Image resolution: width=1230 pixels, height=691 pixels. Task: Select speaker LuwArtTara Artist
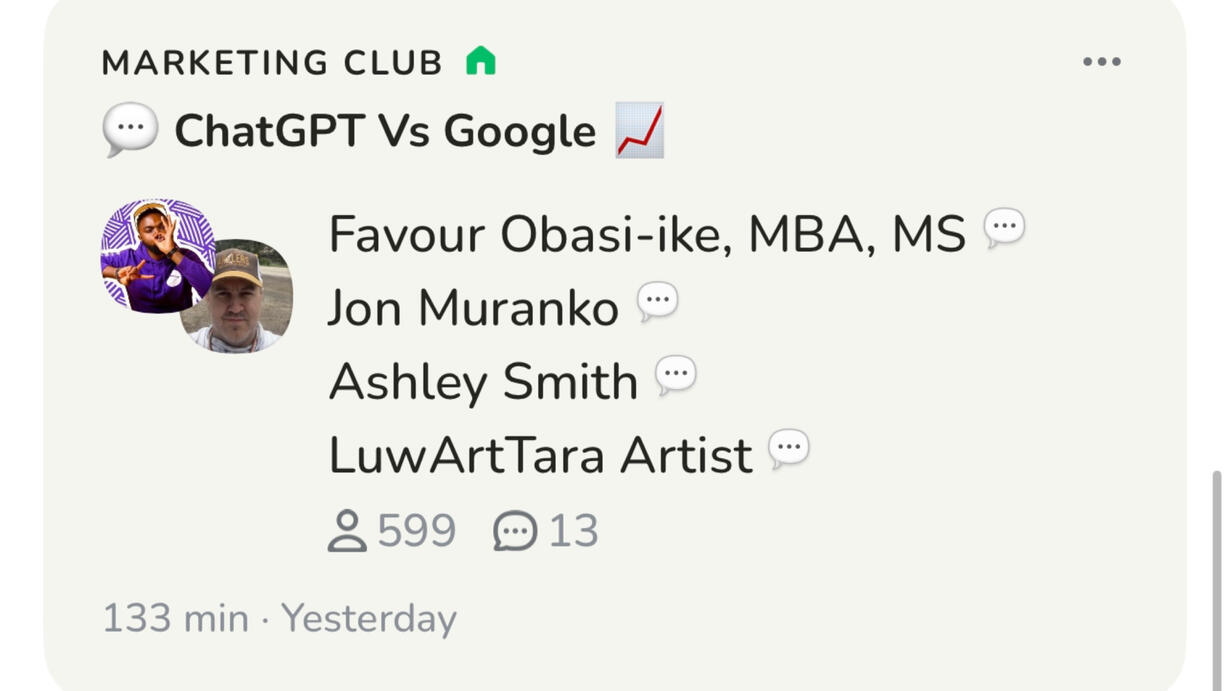(540, 456)
